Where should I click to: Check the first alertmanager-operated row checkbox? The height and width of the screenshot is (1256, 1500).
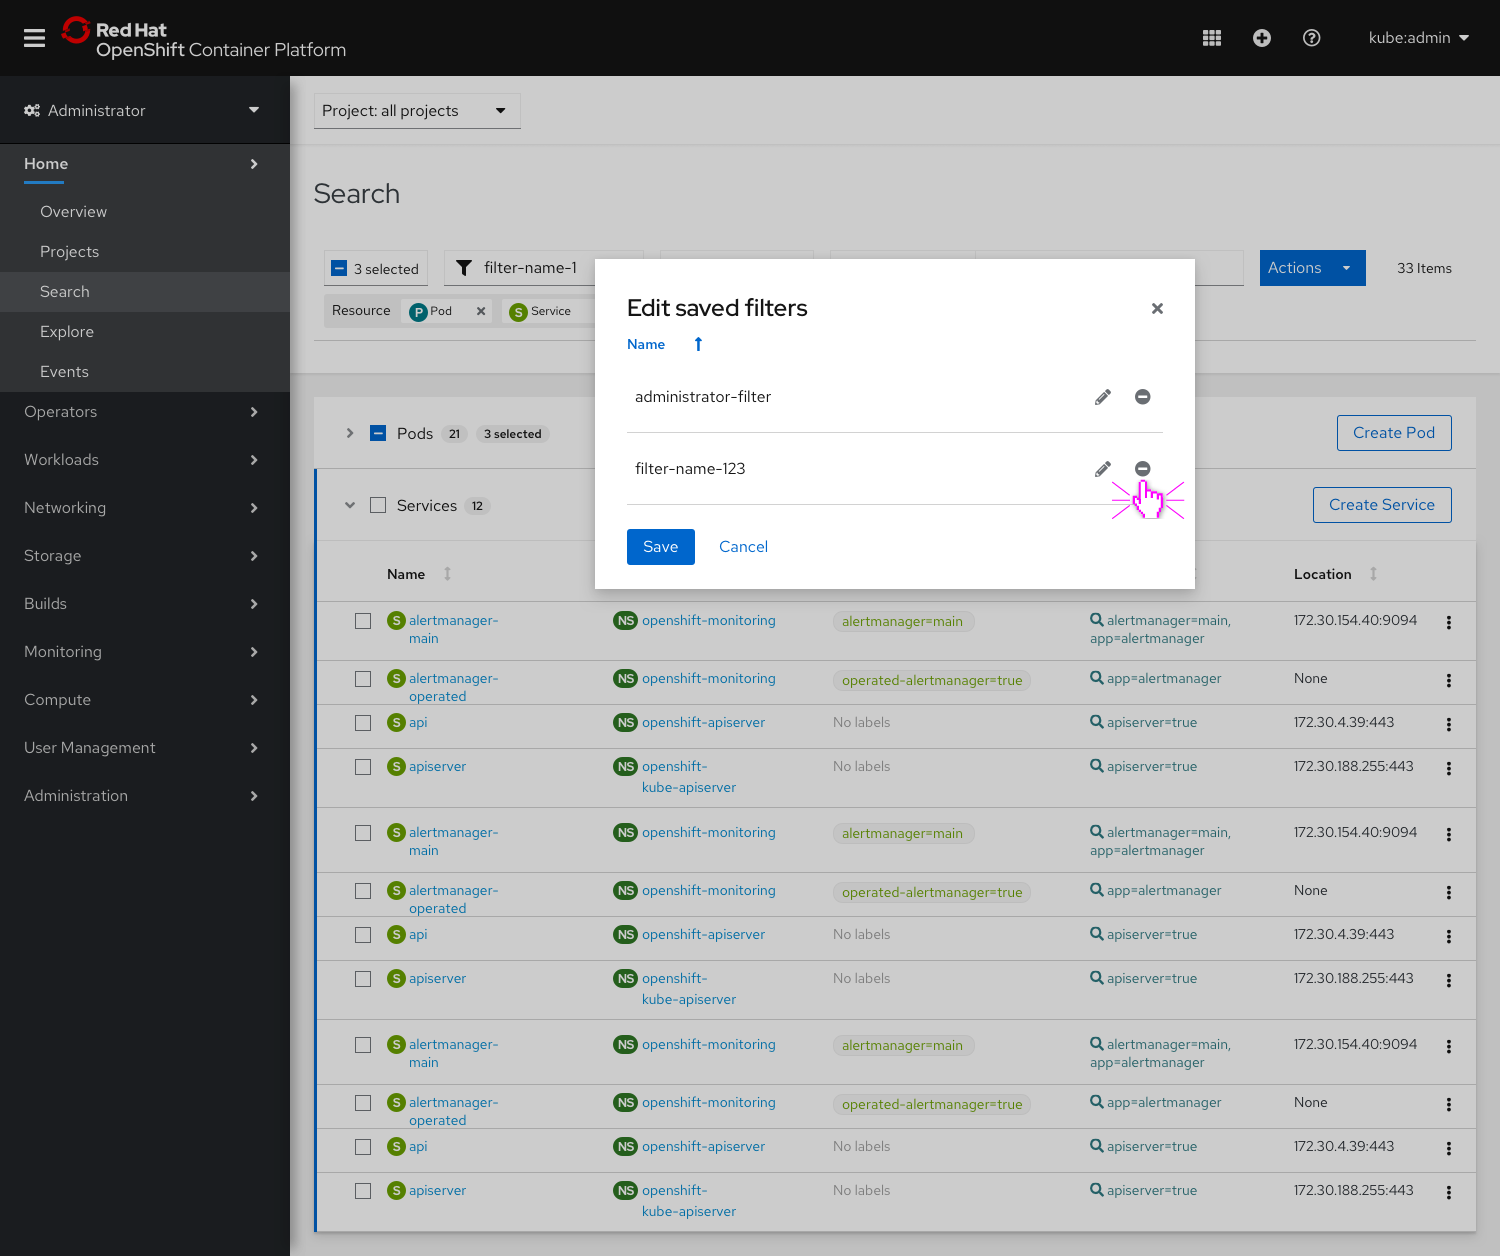pyautogui.click(x=363, y=679)
